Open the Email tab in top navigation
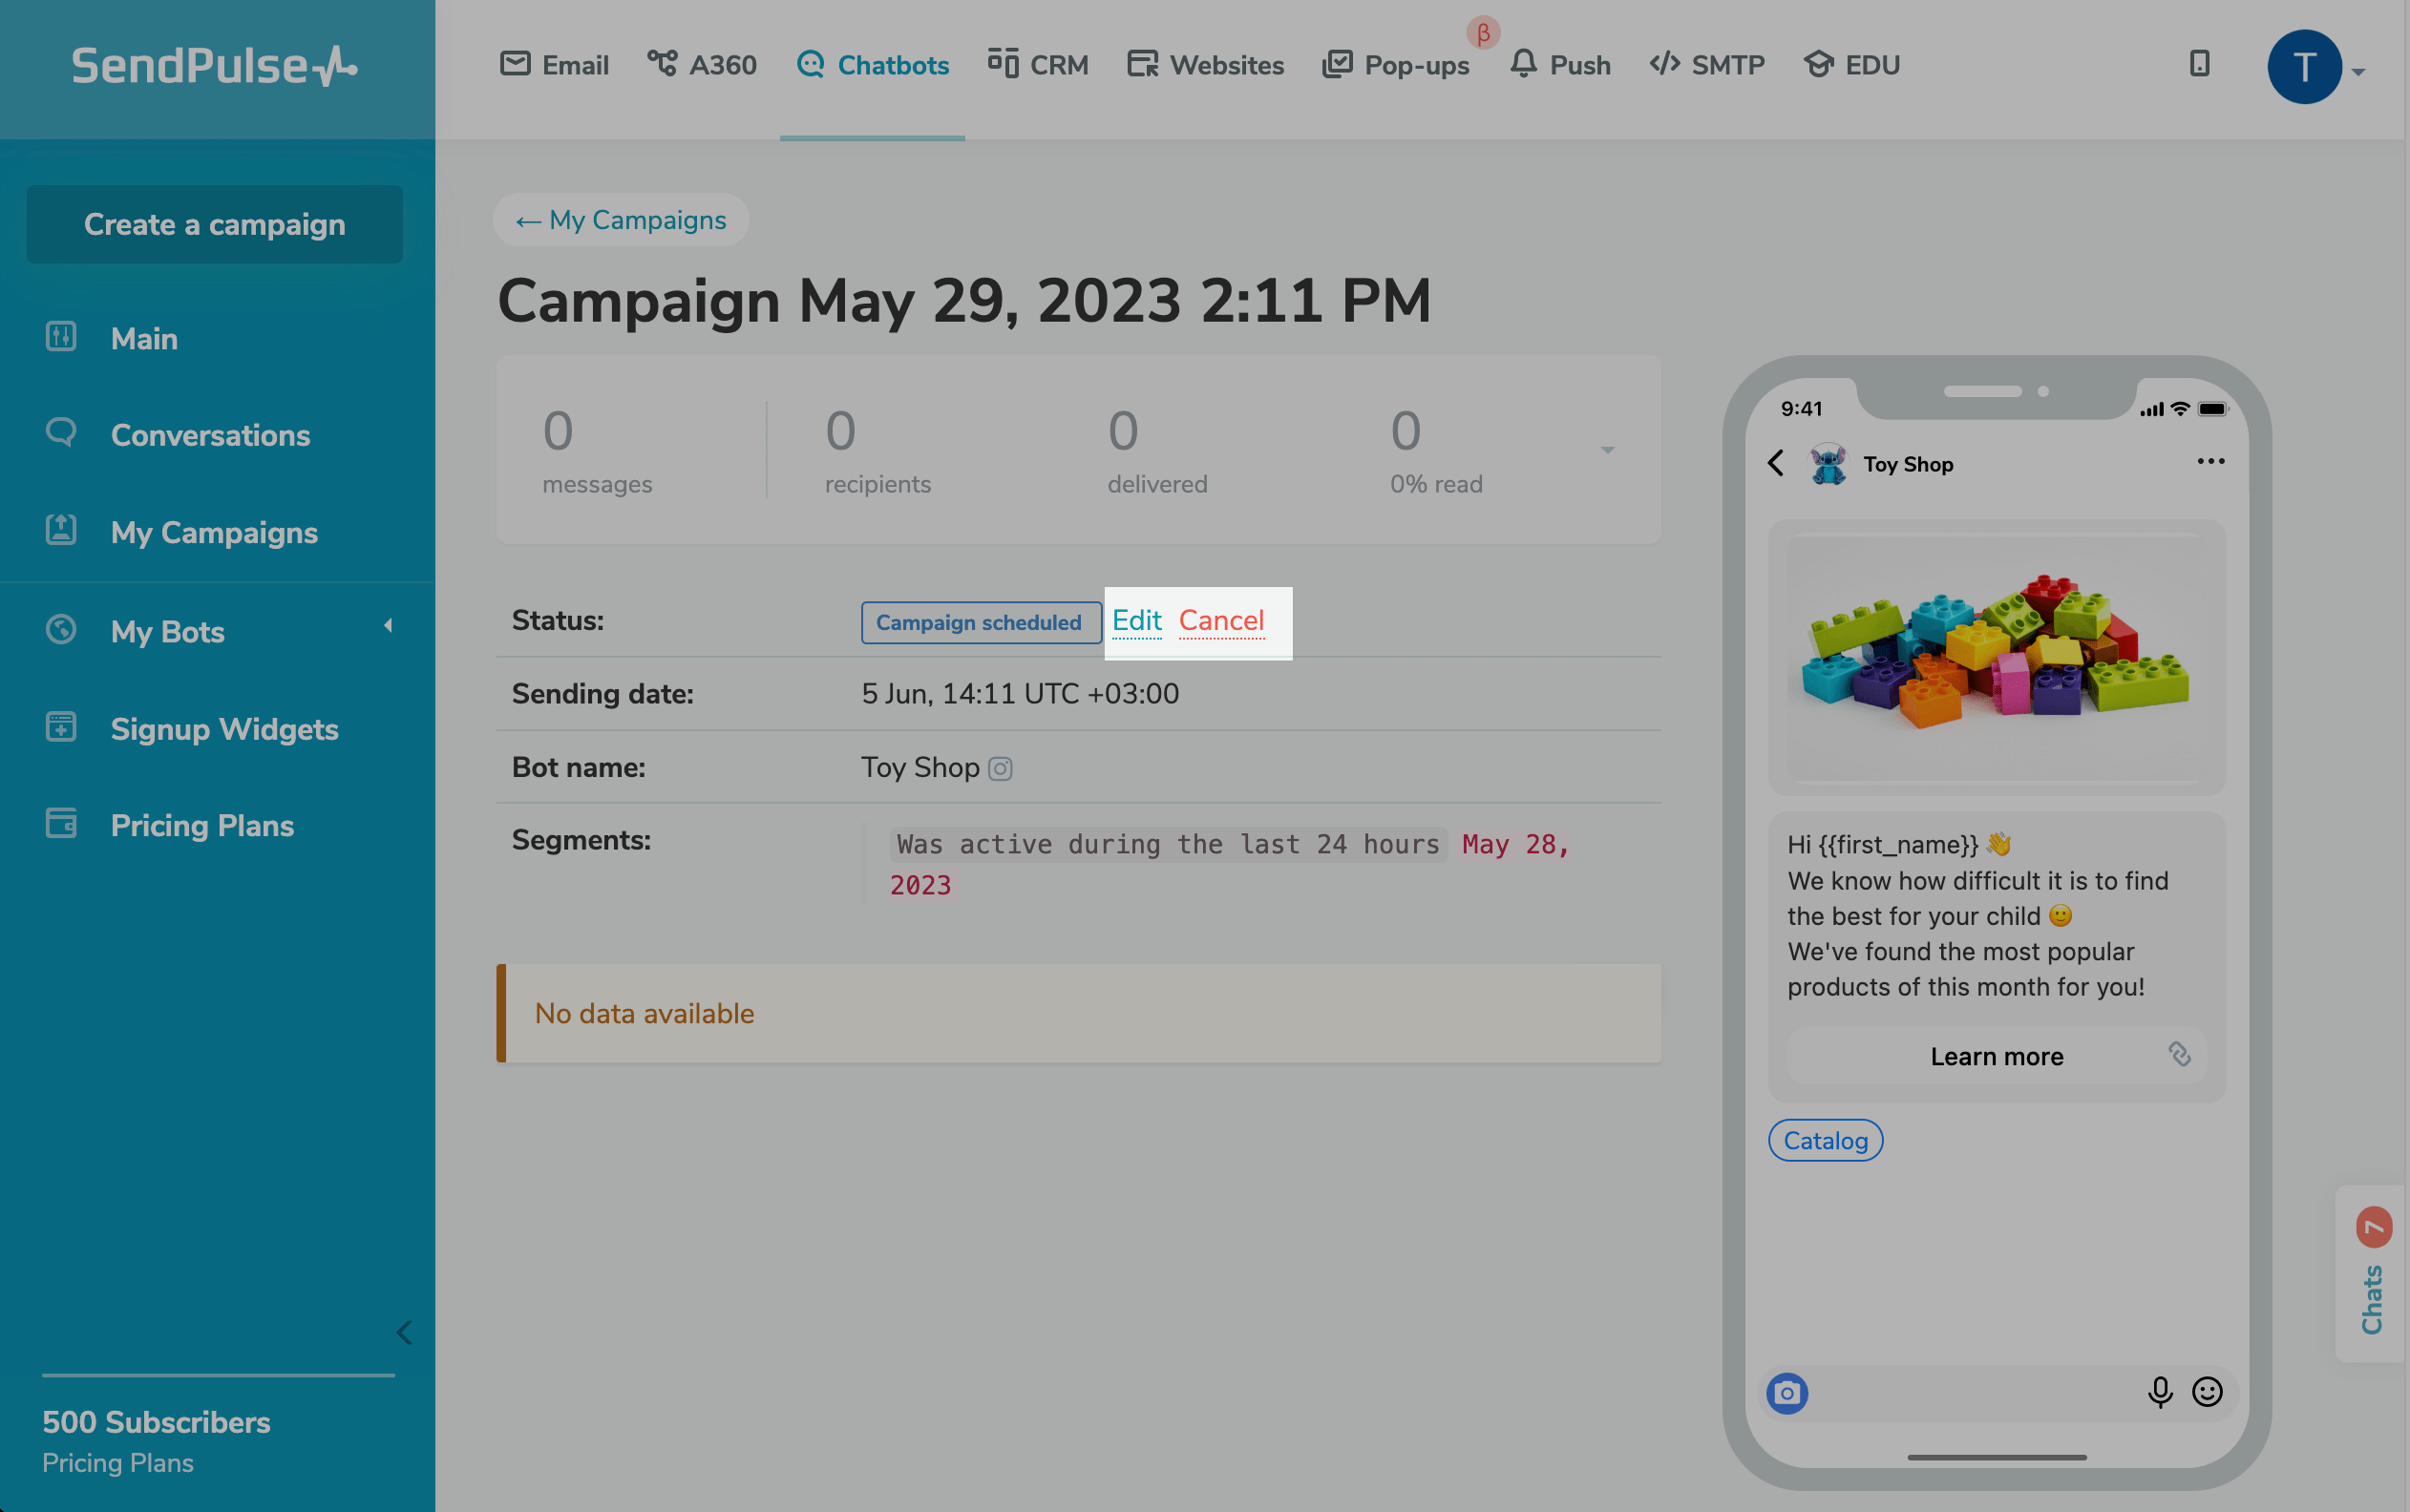2410x1512 pixels. [555, 65]
